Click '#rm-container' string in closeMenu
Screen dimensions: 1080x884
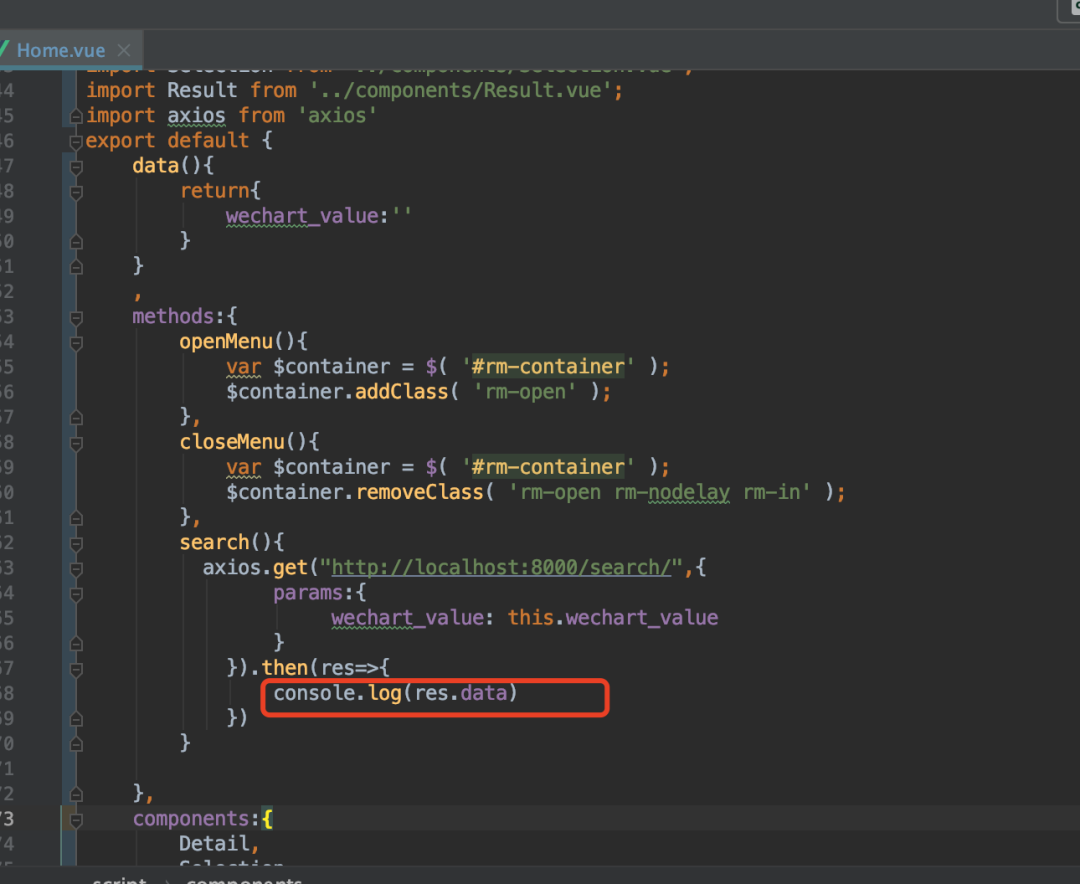pyautogui.click(x=548, y=467)
